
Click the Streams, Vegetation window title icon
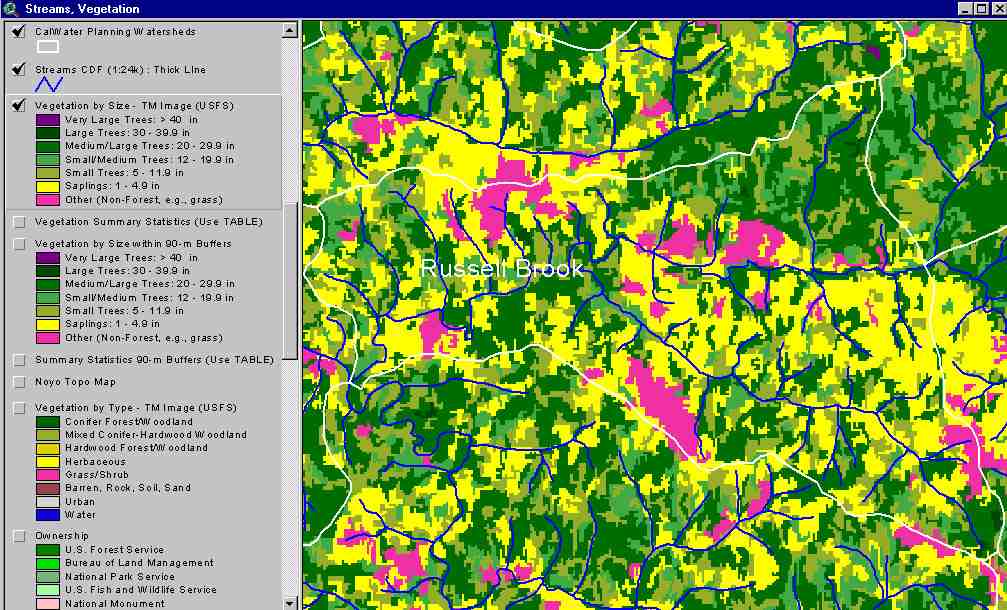point(10,8)
